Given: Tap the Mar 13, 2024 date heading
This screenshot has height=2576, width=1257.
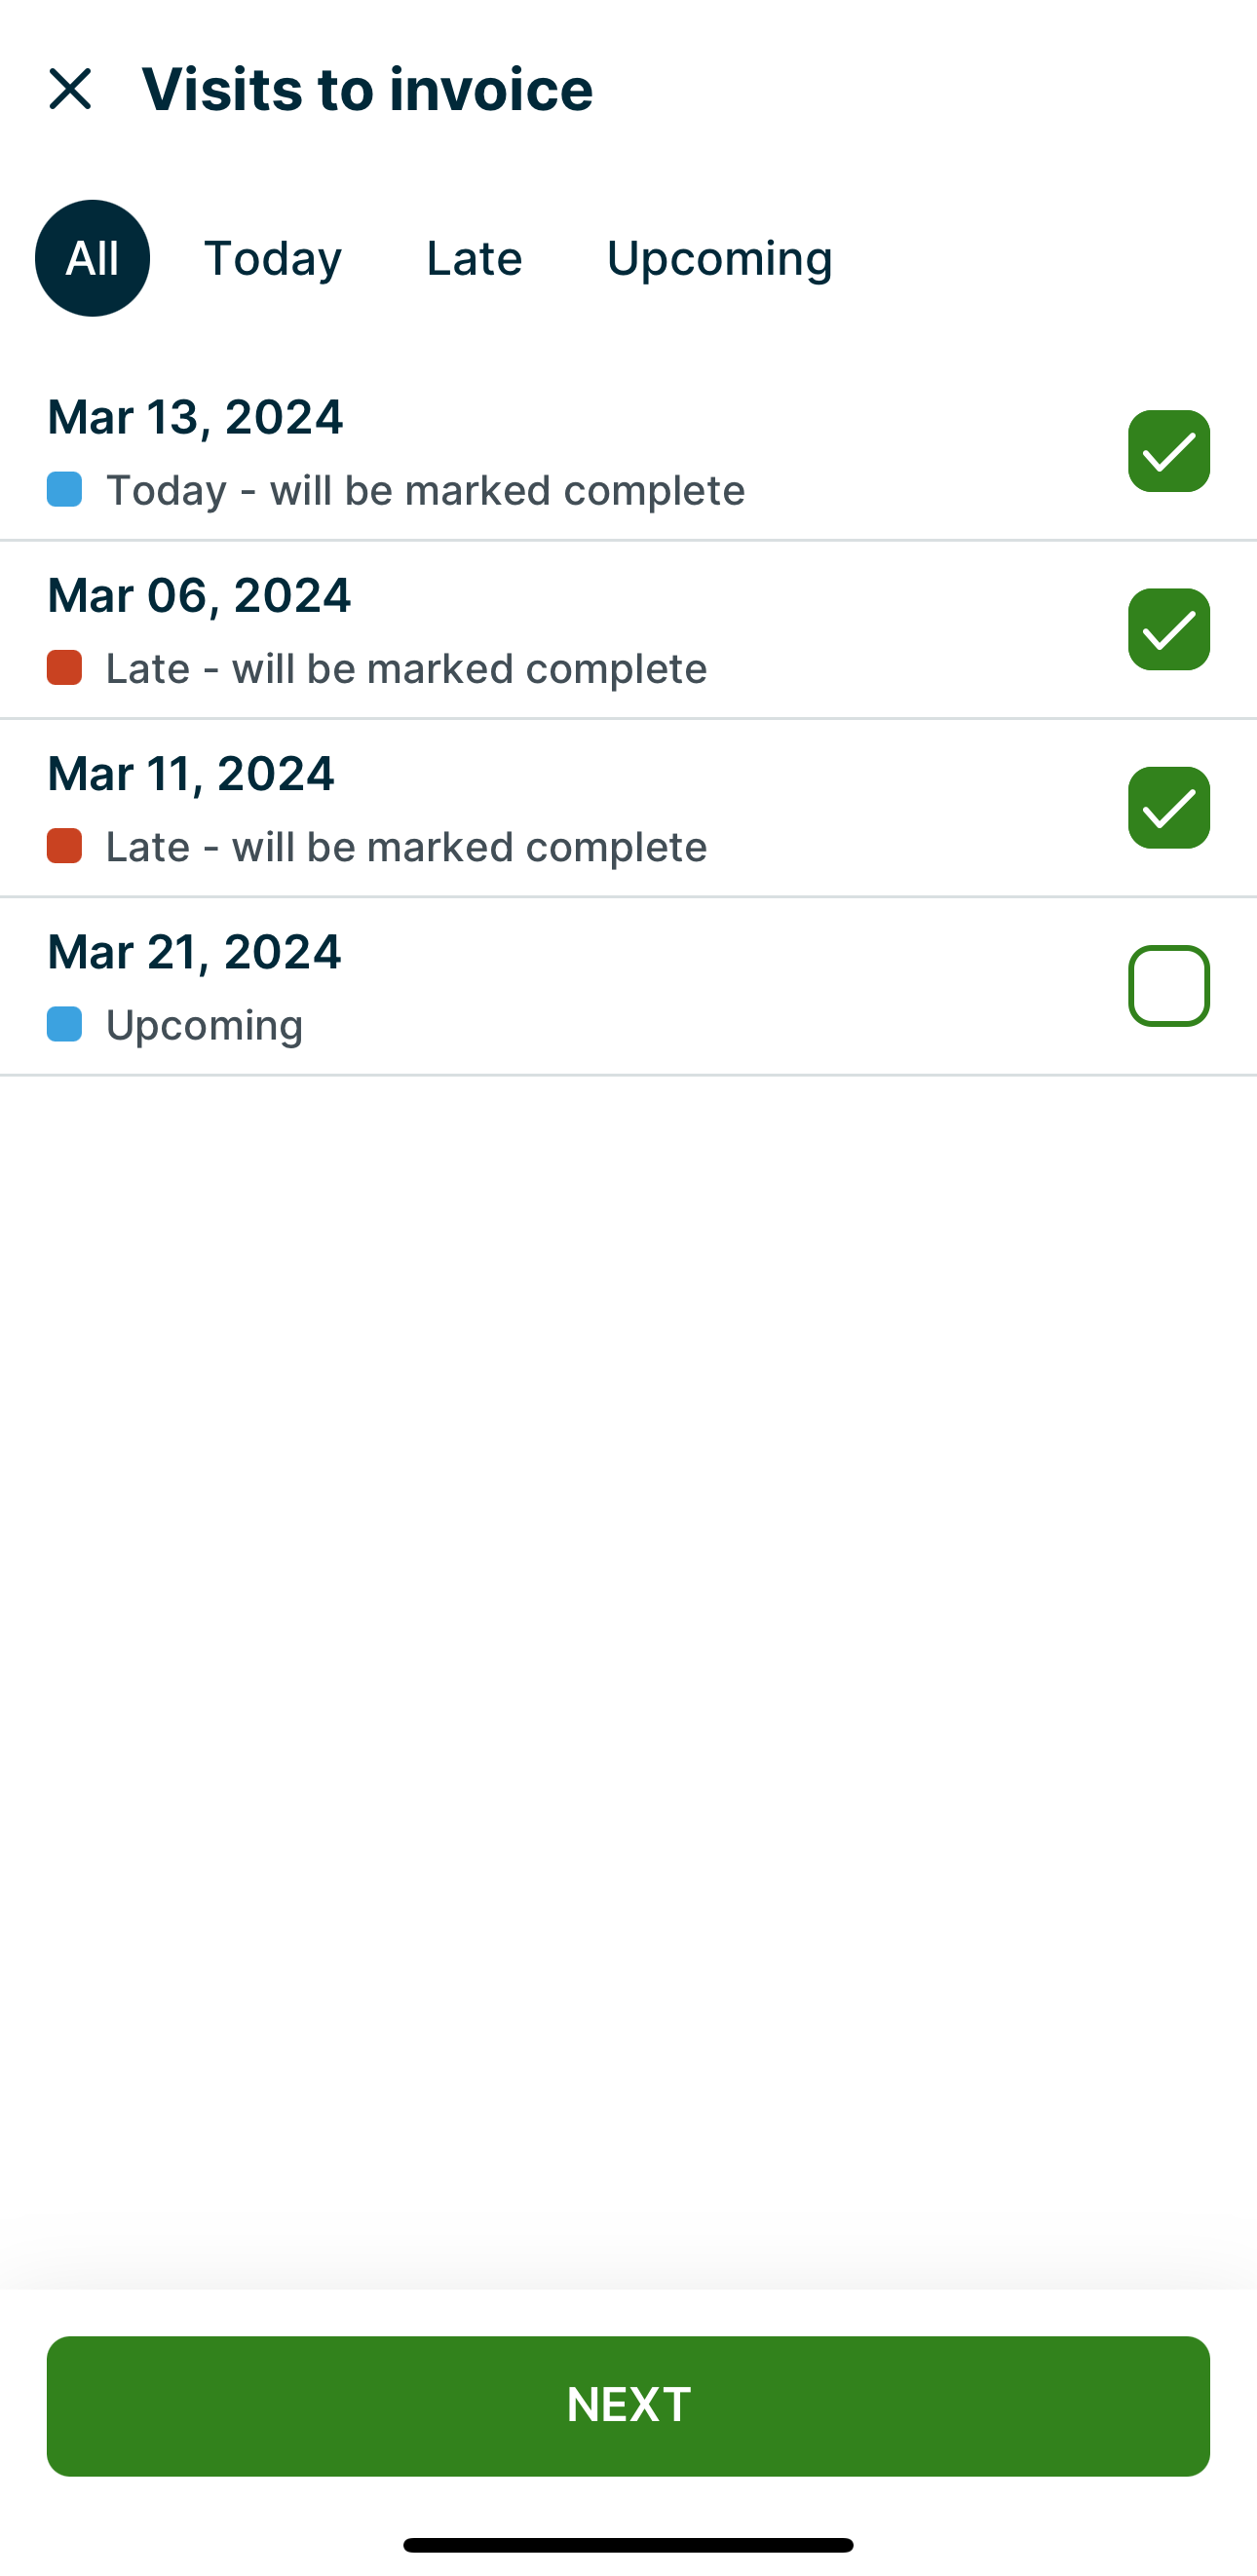Looking at the screenshot, I should [195, 417].
